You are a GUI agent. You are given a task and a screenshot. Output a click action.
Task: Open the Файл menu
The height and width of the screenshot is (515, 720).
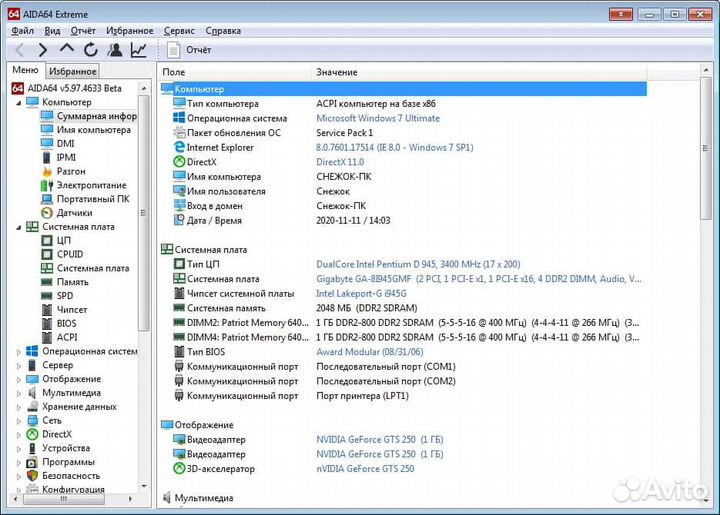tap(22, 31)
